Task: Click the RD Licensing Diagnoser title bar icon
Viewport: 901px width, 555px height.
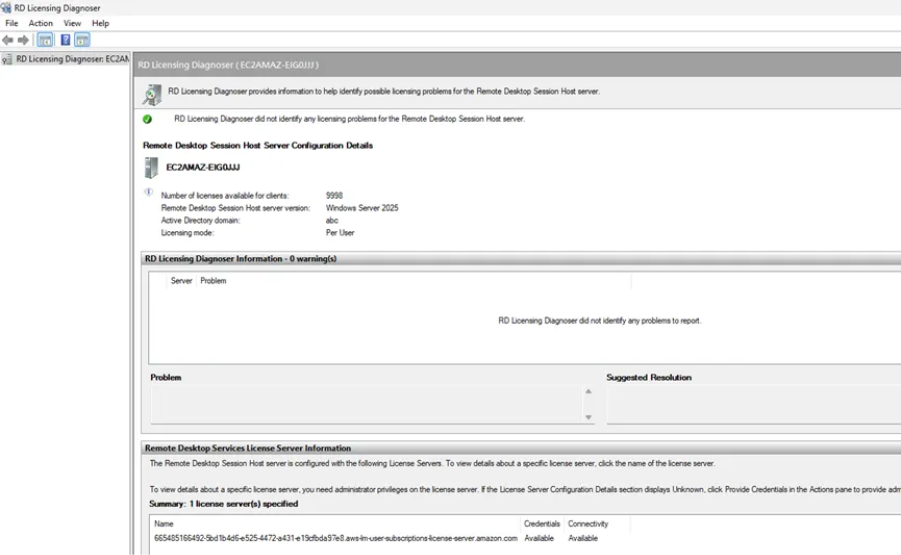Action: (x=7, y=8)
